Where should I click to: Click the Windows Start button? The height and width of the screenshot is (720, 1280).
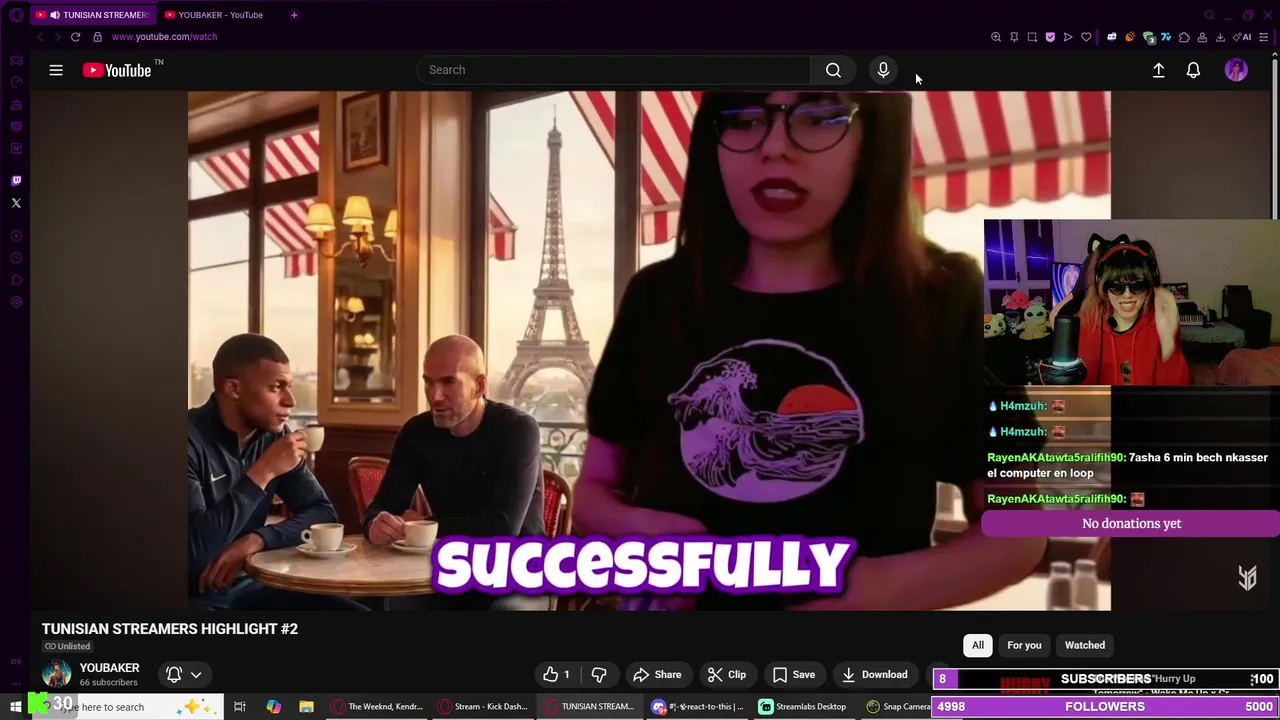pyautogui.click(x=15, y=707)
